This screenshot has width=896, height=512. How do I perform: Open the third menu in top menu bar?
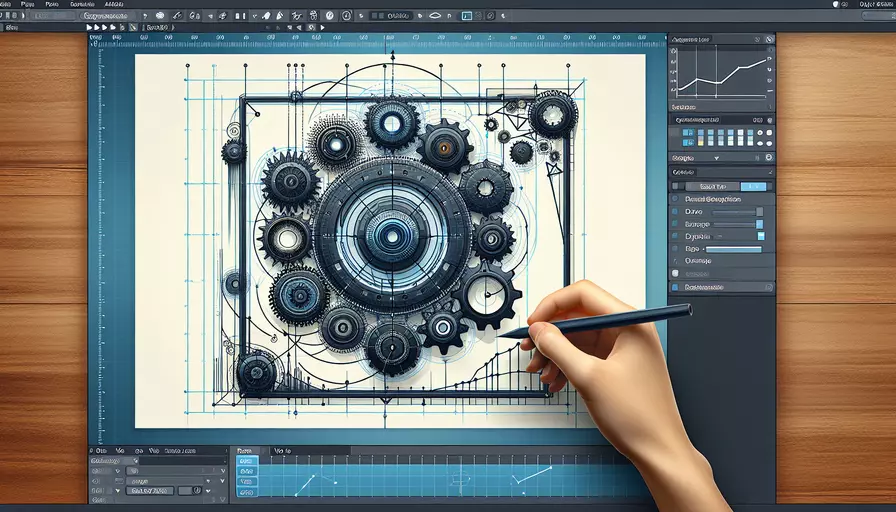click(82, 4)
